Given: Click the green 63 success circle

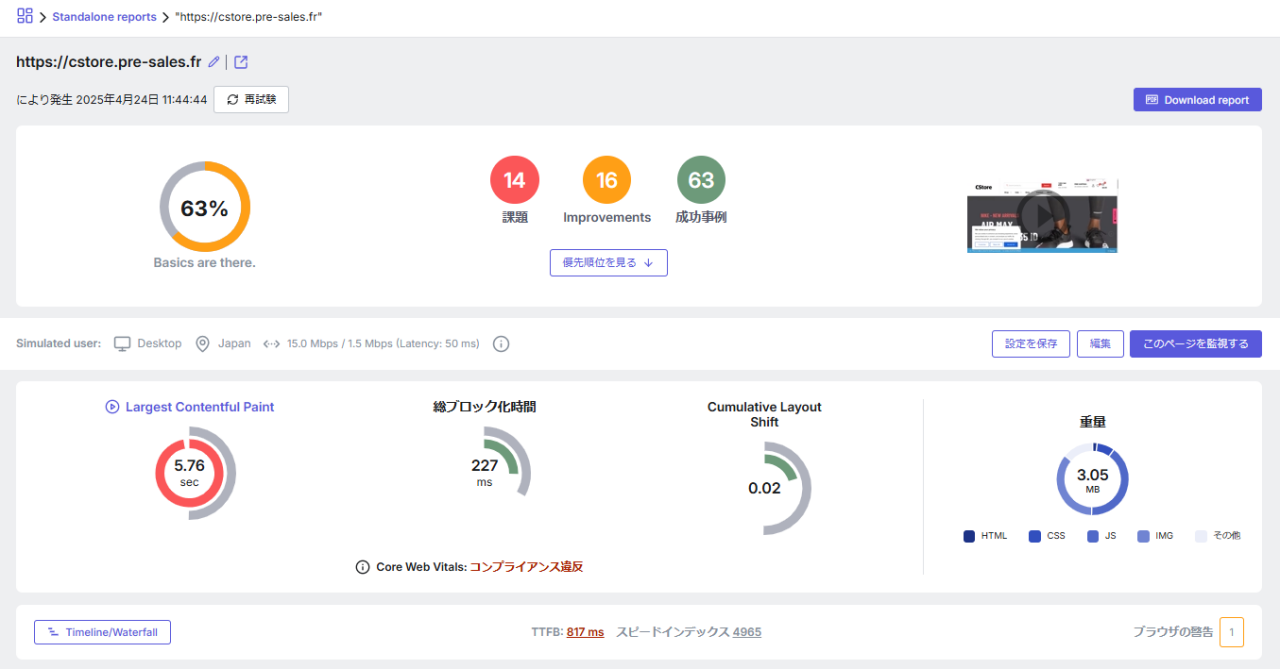Looking at the screenshot, I should (701, 180).
